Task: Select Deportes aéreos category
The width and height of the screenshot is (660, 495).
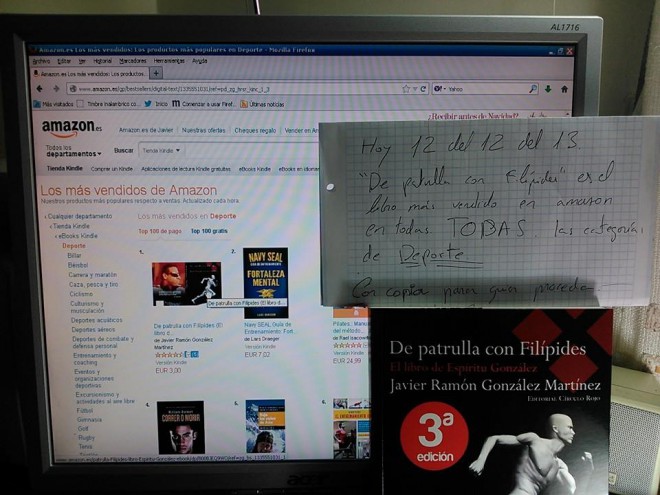Action: coord(93,330)
